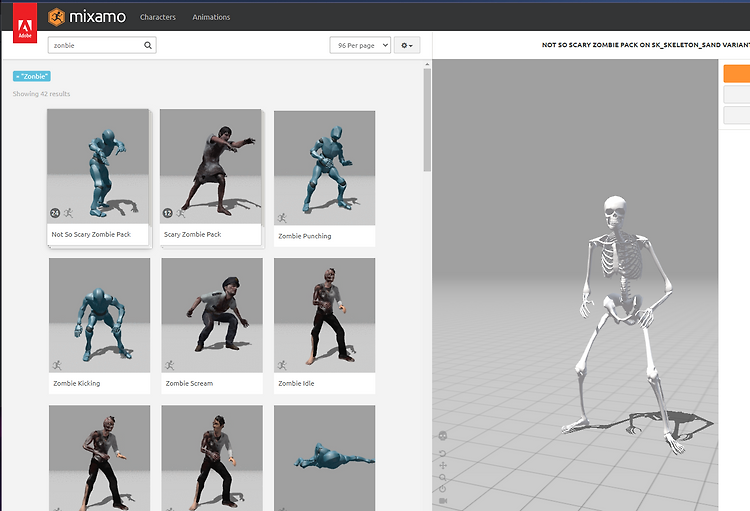This screenshot has height=511, width=750.
Task: Remove the "Zombie" filter tag
Action: click(32, 76)
